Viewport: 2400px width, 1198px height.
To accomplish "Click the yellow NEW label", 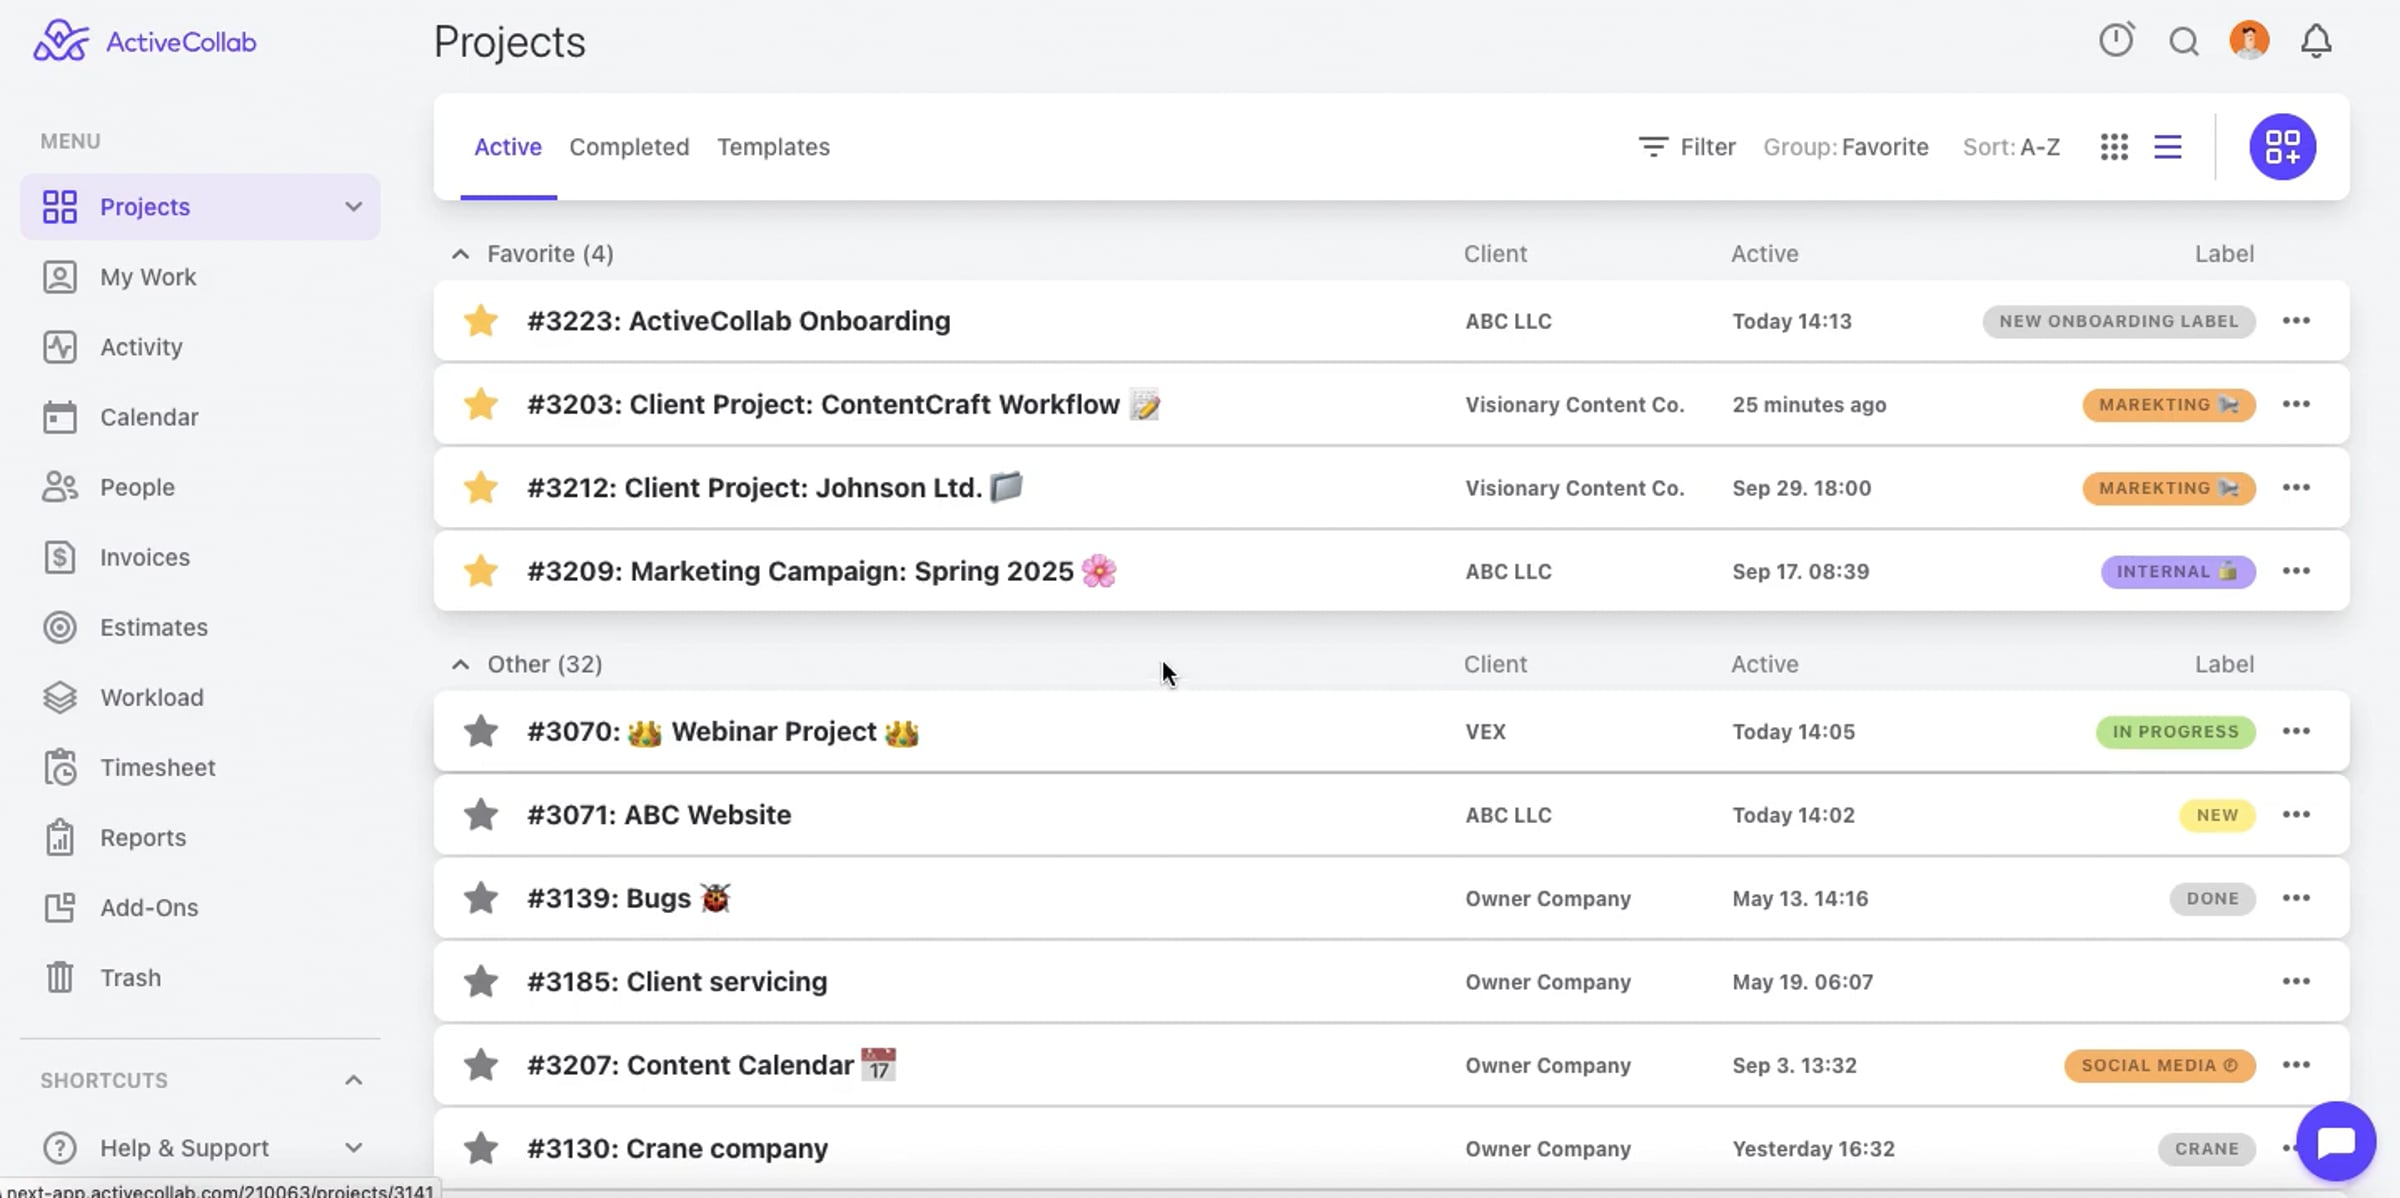I will pyautogui.click(x=2217, y=815).
